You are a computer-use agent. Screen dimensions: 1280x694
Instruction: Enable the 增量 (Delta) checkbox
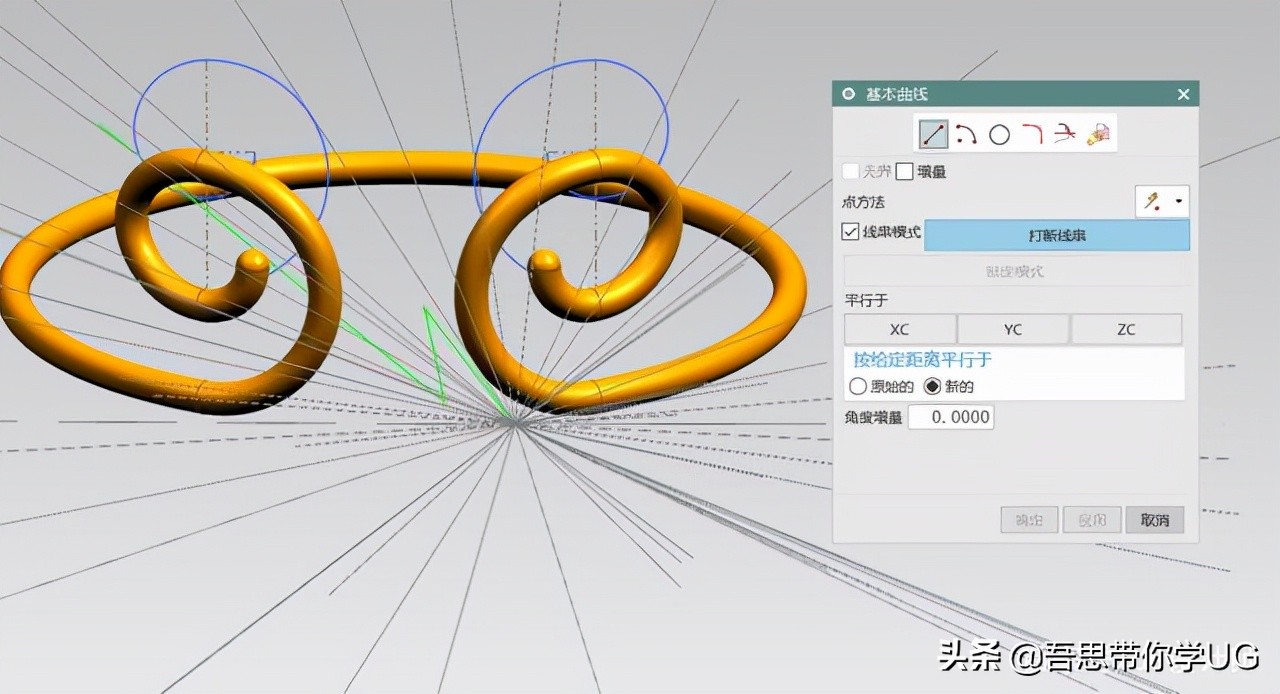pos(905,172)
